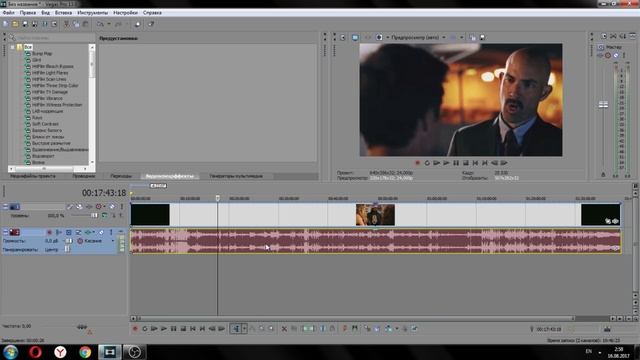640x360 pixels.
Task: Open the Undo history dropdown arrow
Action: click(109, 24)
